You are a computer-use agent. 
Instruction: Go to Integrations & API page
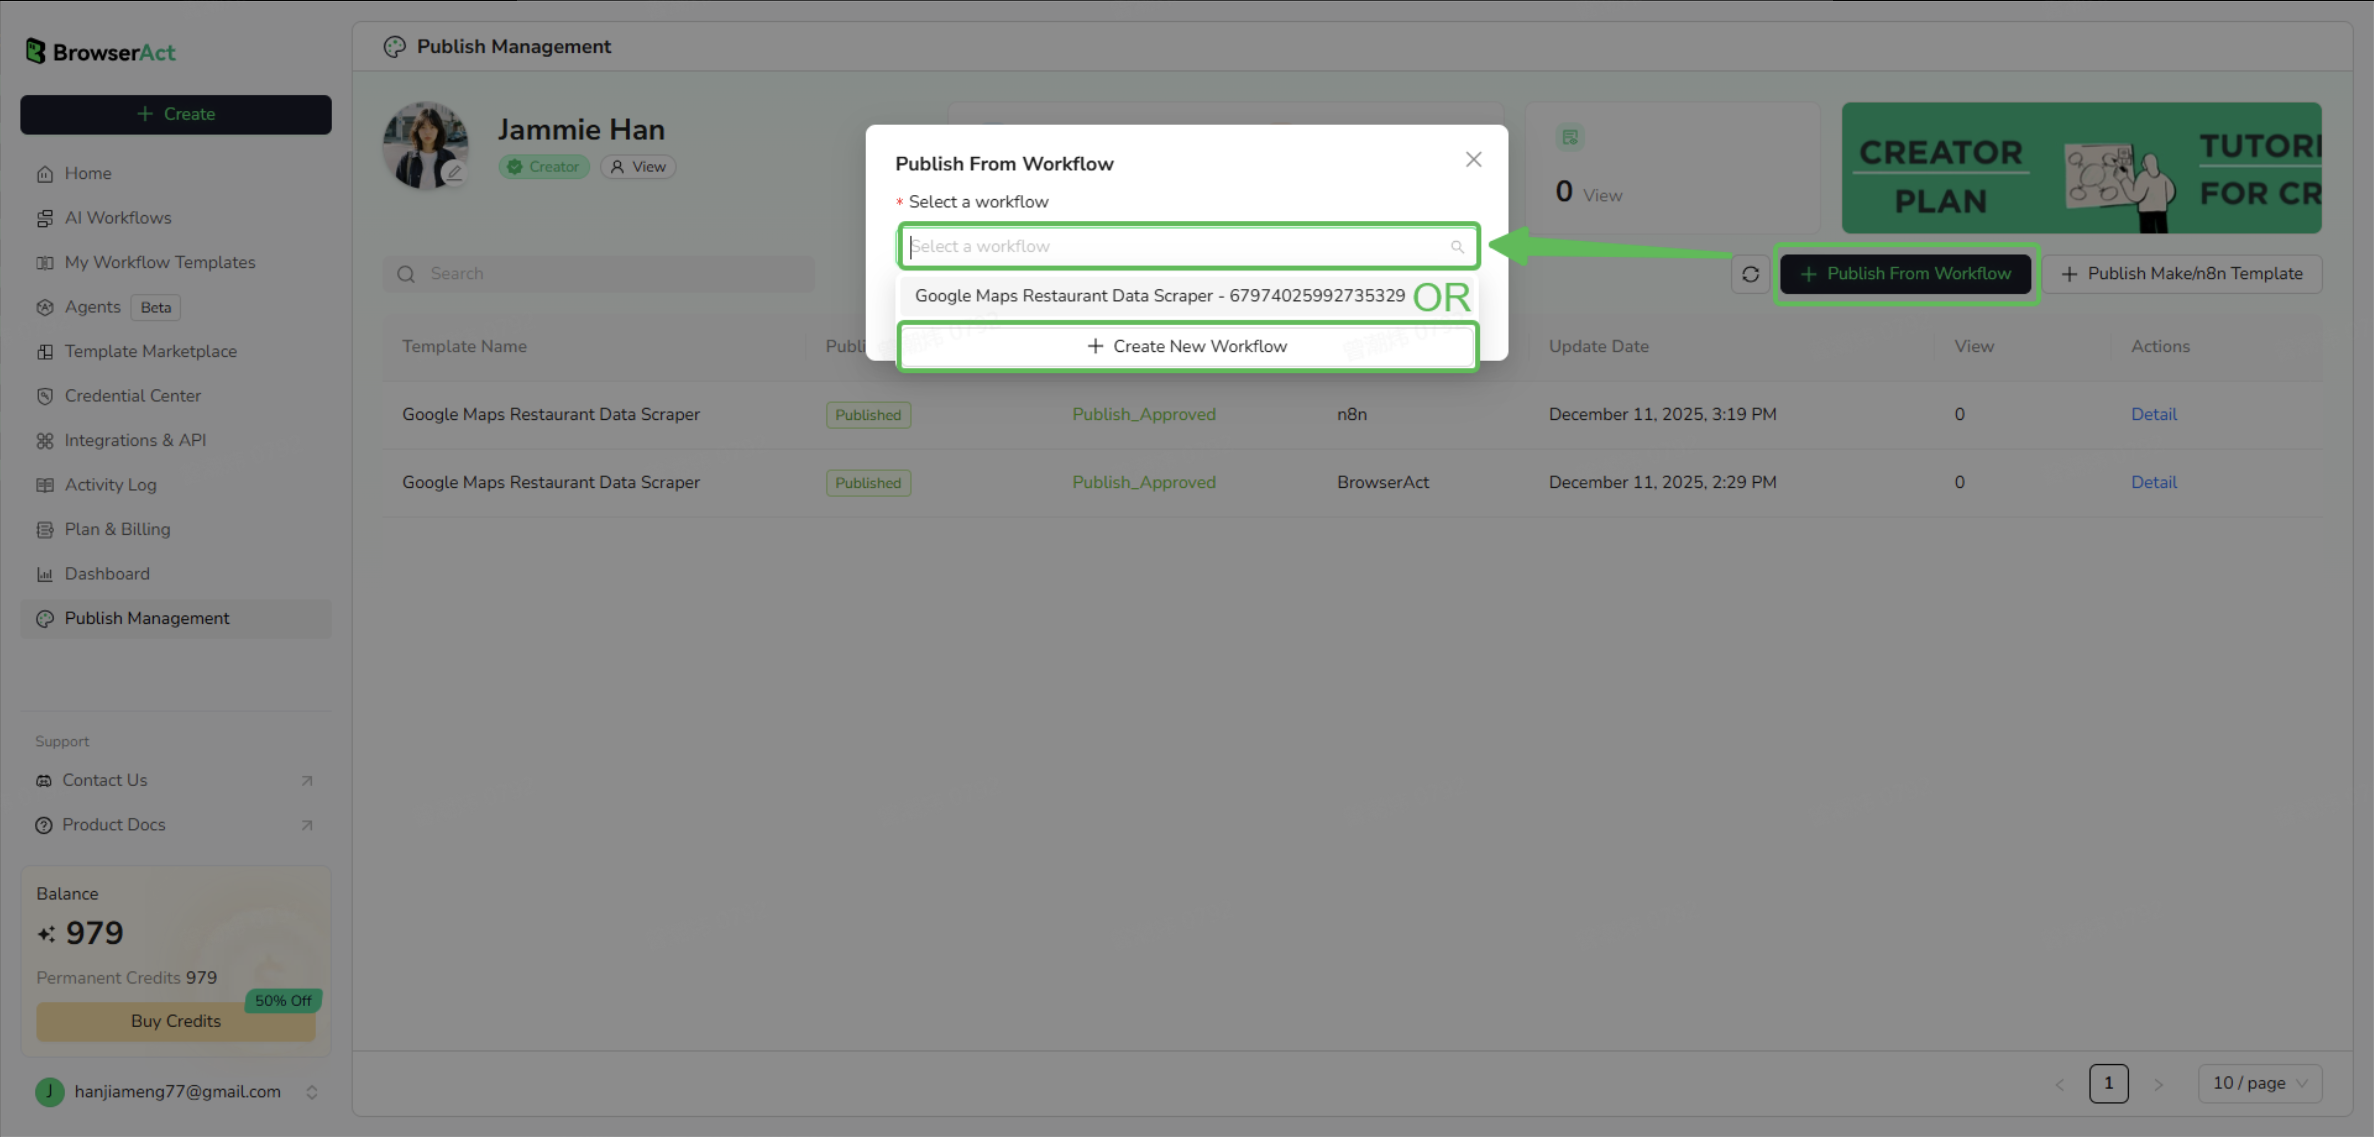click(135, 440)
